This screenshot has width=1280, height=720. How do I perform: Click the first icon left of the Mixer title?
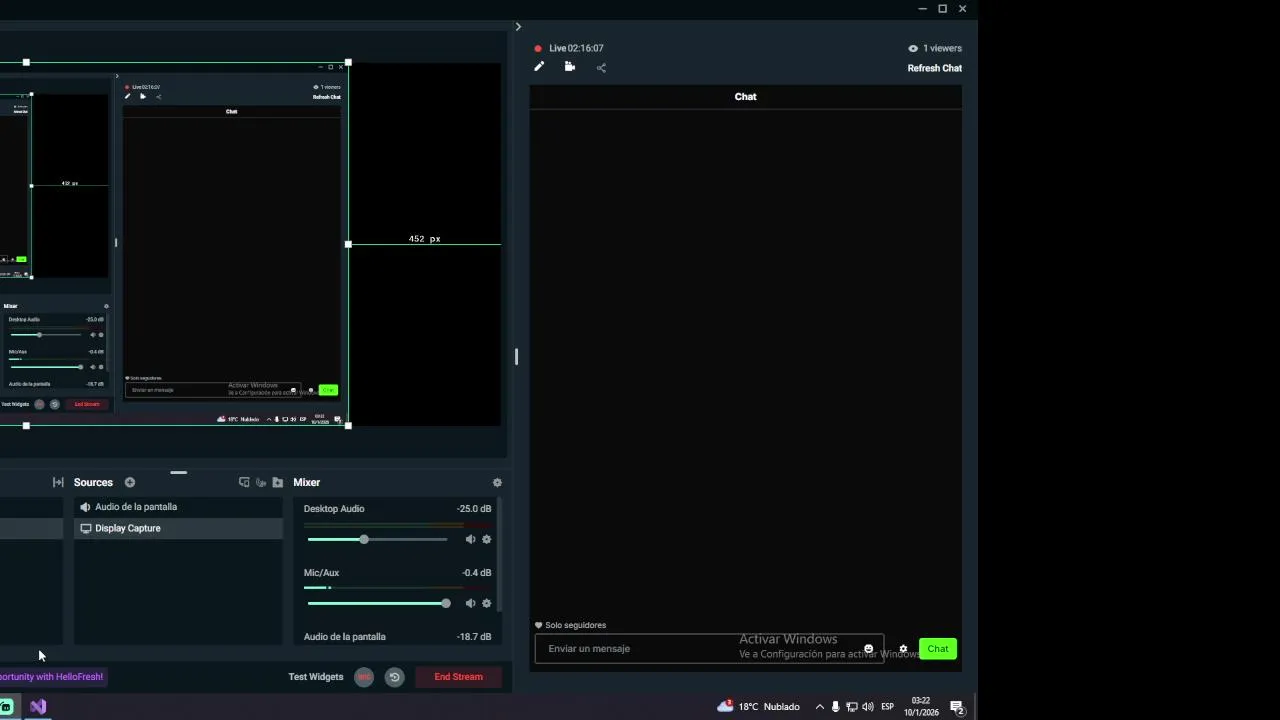(244, 482)
